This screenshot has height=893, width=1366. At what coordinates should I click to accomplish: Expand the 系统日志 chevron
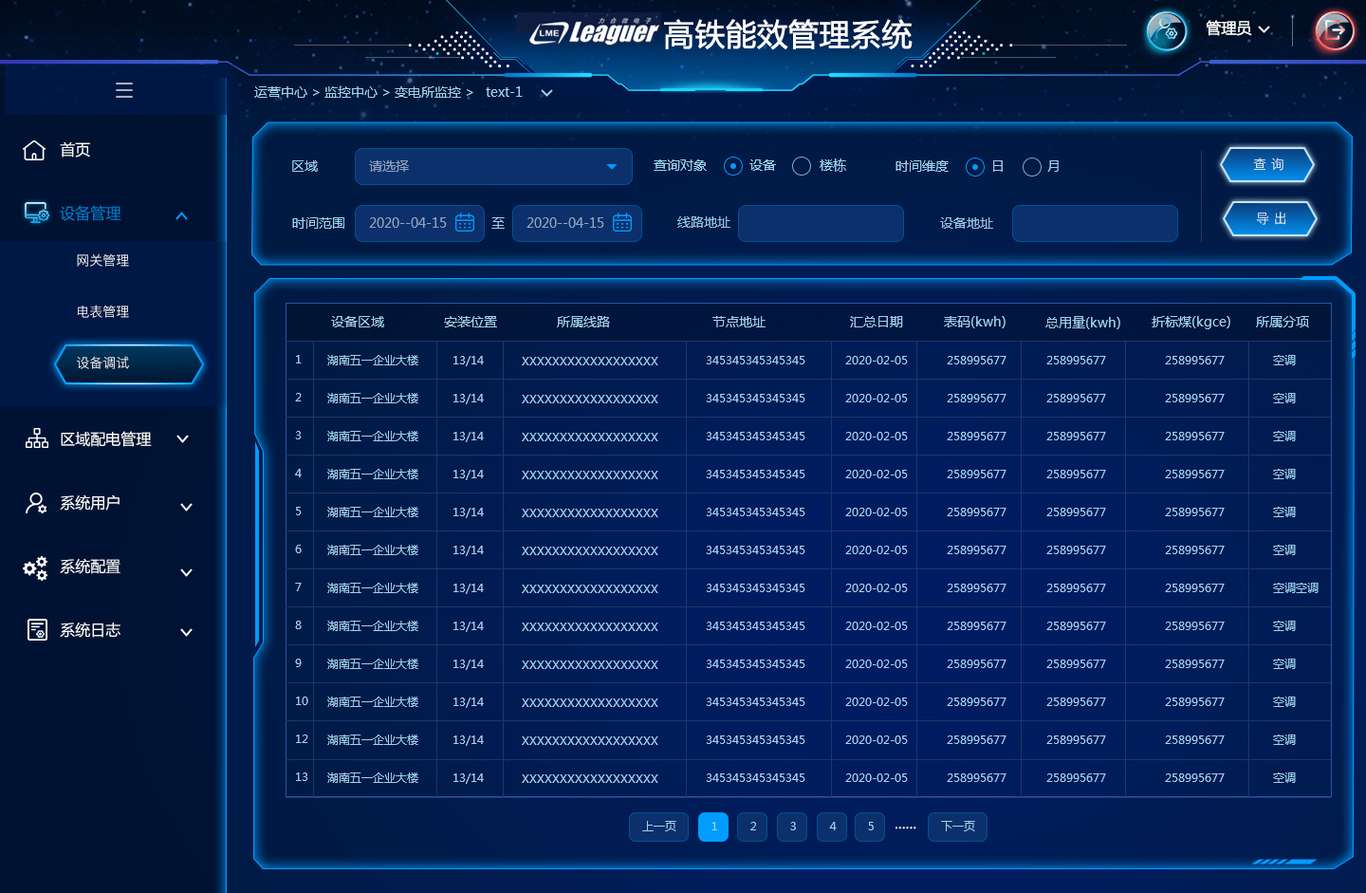pyautogui.click(x=186, y=632)
